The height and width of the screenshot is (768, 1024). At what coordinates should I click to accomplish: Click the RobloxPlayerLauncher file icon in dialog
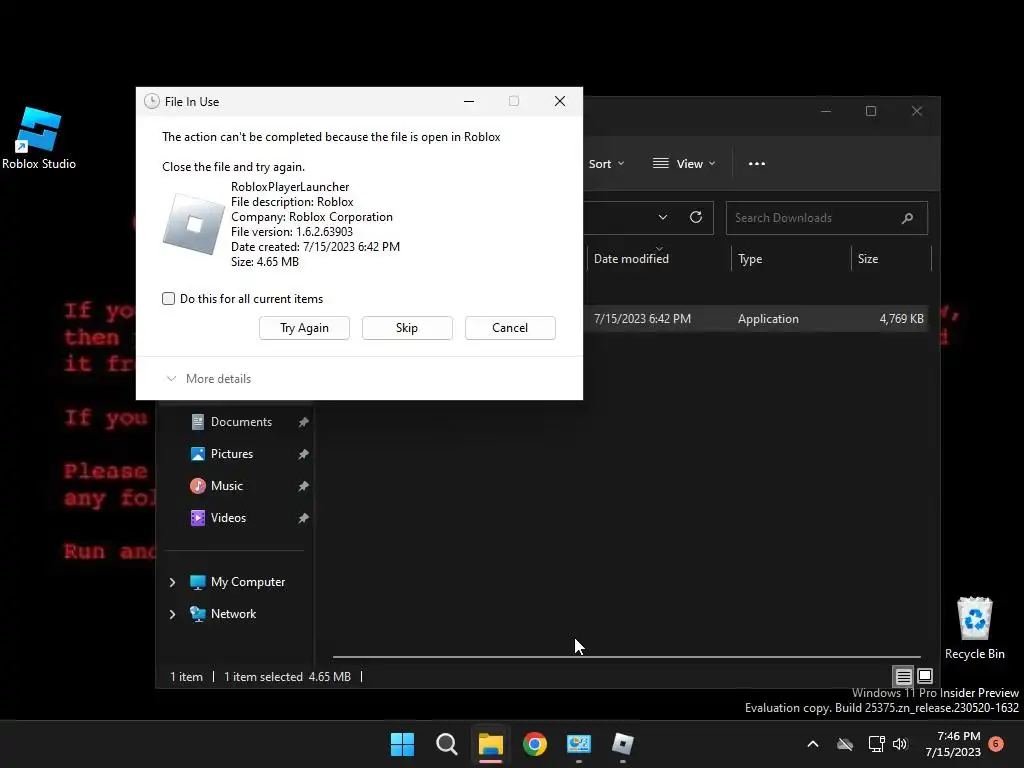pyautogui.click(x=193, y=224)
